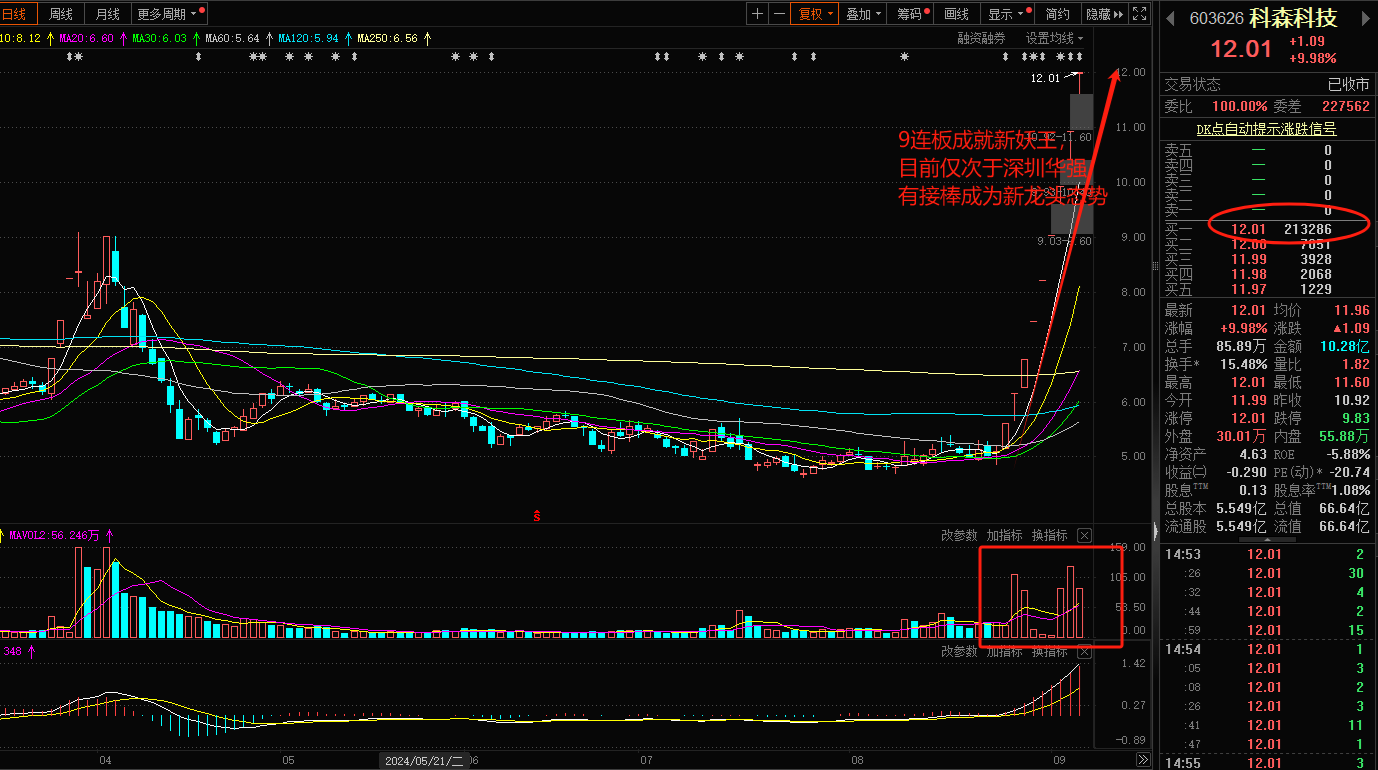Image resolution: width=1378 pixels, height=770 pixels.
Task: Select 买五 bid row at 11.97
Action: coord(1266,289)
